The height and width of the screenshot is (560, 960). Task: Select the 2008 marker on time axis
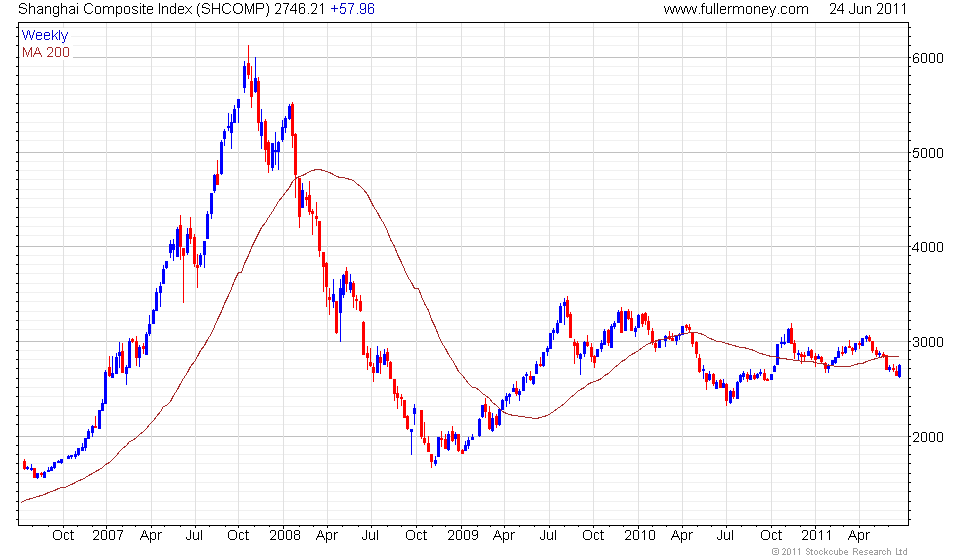tap(285, 535)
